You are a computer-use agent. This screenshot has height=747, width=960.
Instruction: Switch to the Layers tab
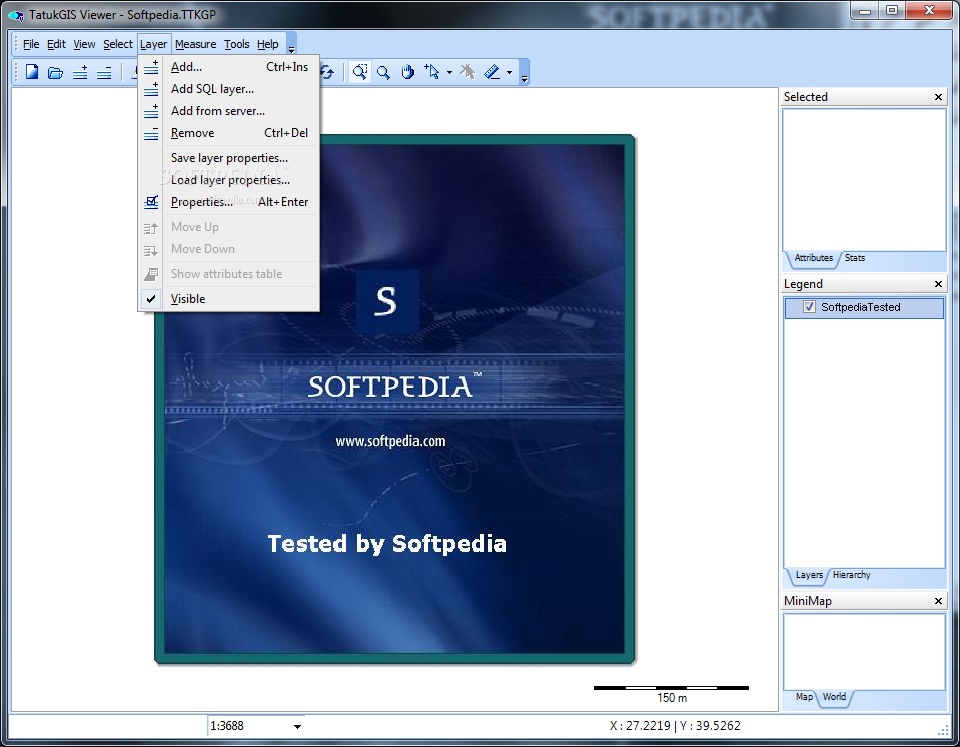(809, 575)
